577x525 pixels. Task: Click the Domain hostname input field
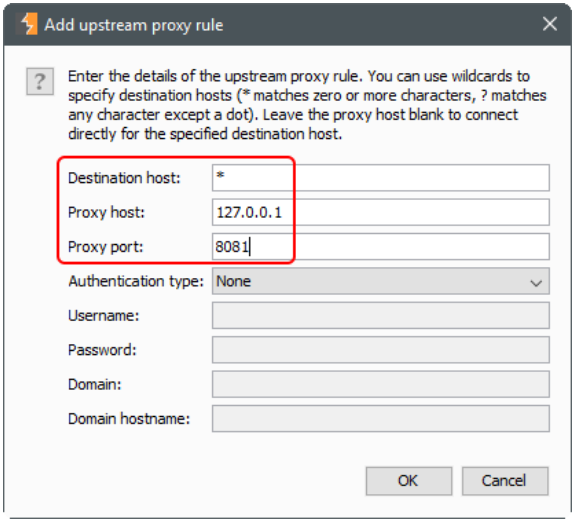[380, 419]
